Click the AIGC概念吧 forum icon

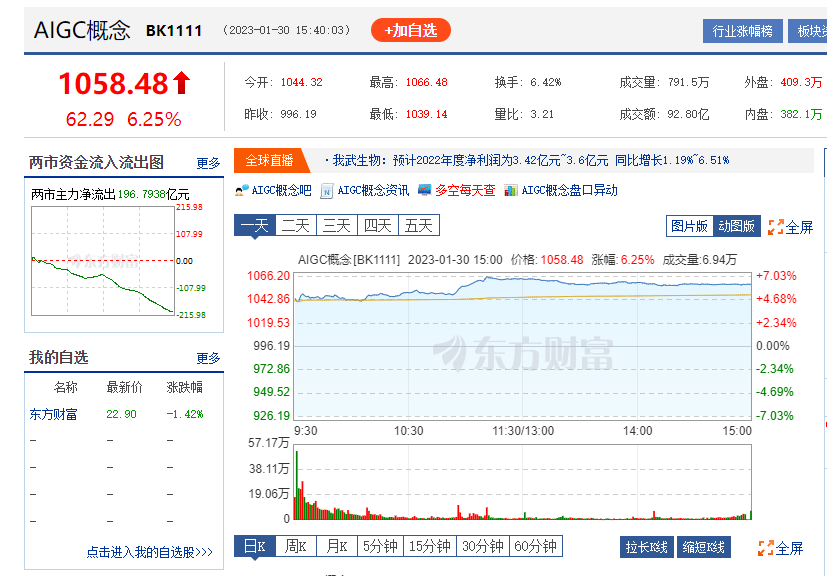coord(242,191)
